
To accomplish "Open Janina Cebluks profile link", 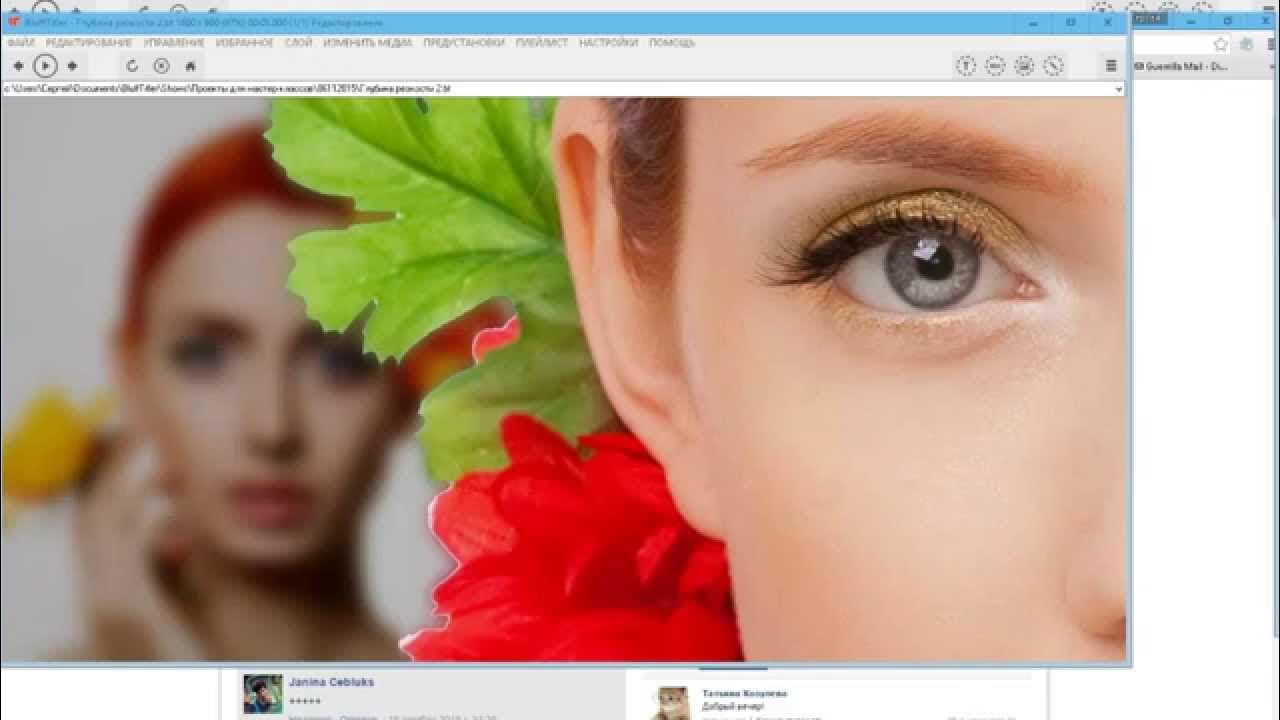I will coord(331,682).
